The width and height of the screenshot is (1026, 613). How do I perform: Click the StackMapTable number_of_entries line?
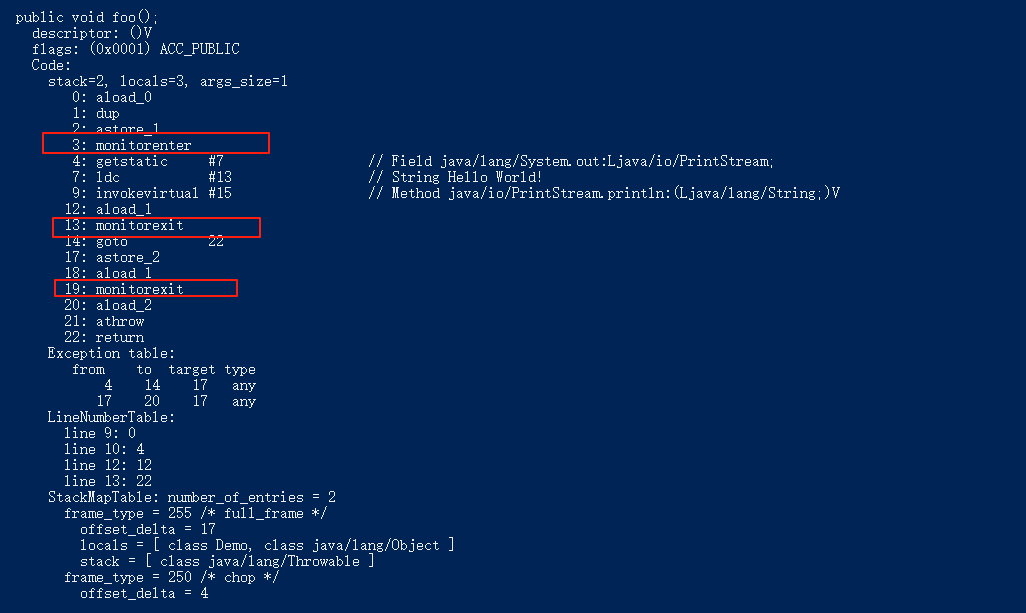192,497
